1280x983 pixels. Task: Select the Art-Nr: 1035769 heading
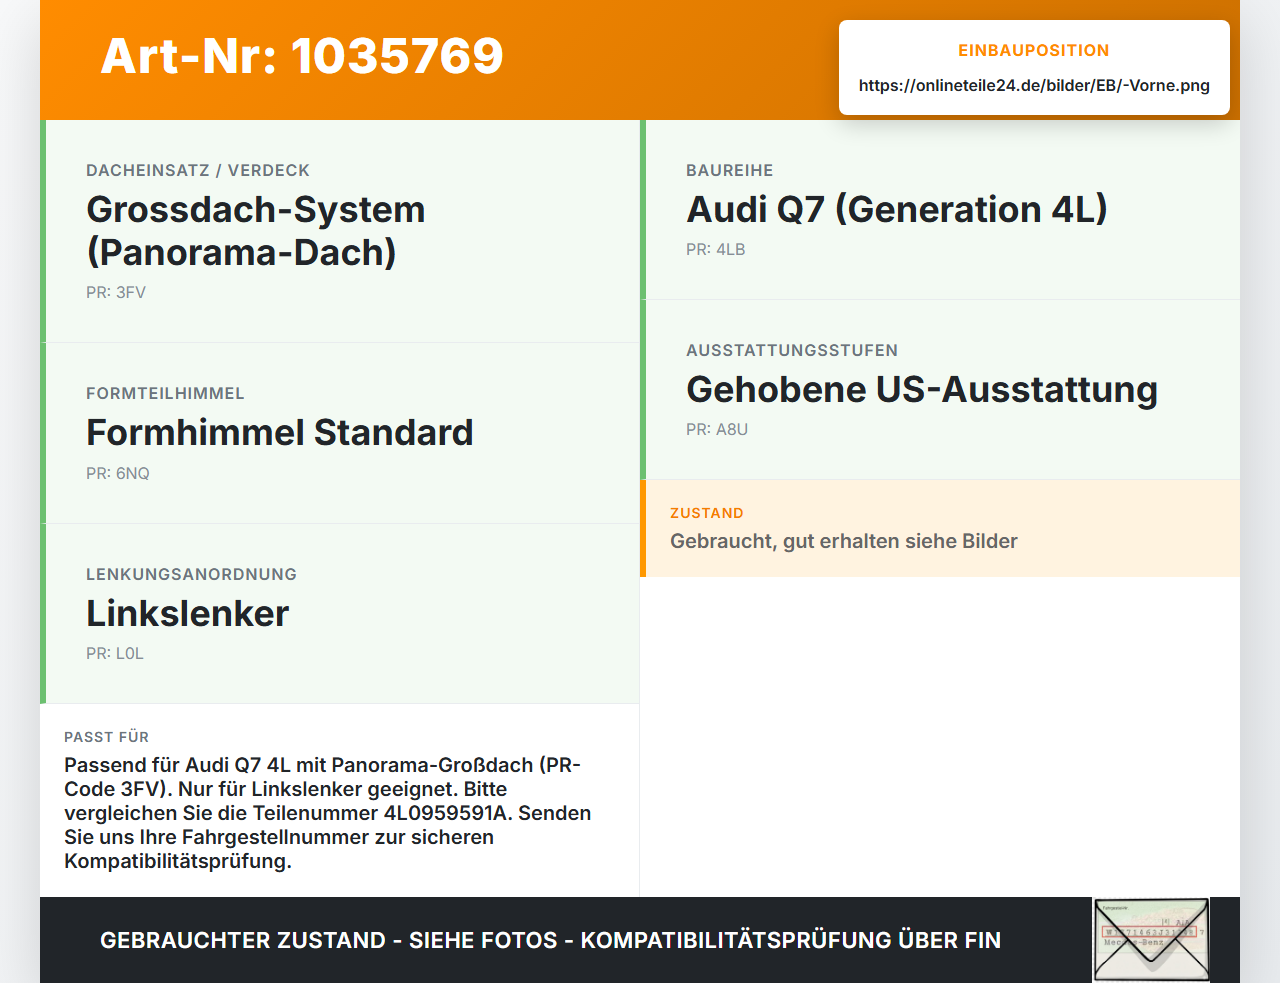coord(302,56)
